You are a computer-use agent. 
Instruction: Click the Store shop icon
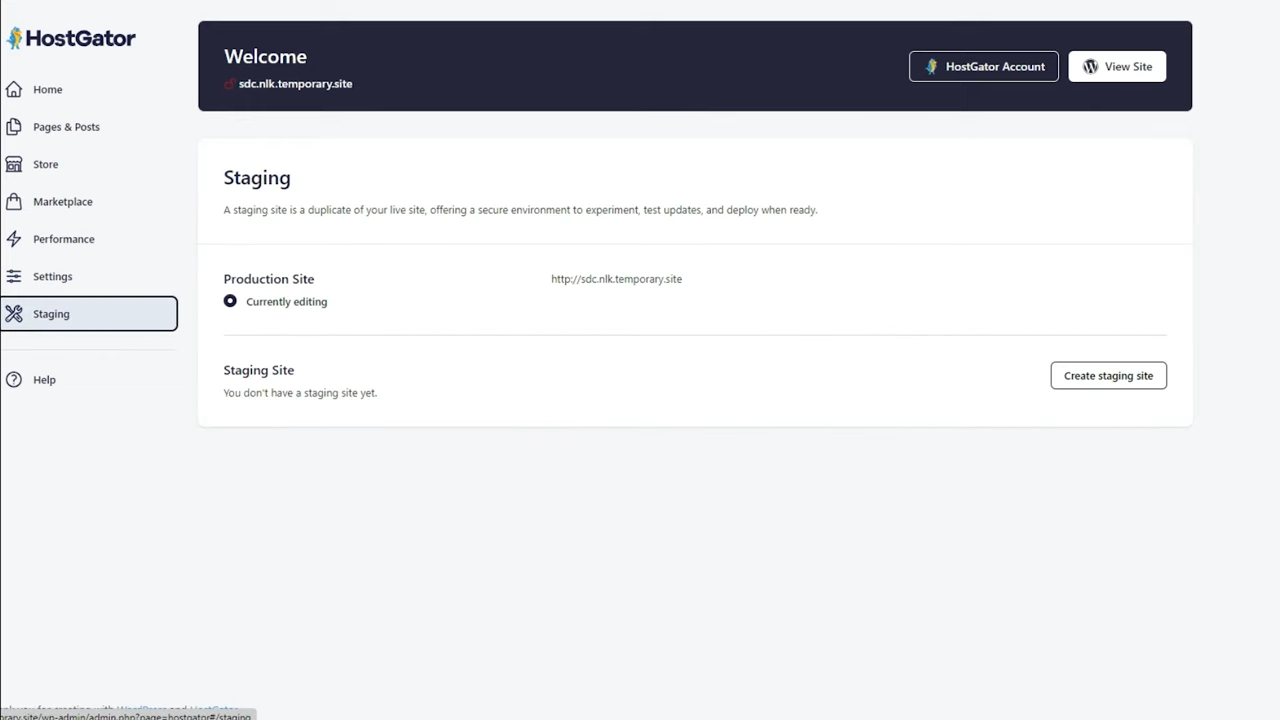[13, 164]
